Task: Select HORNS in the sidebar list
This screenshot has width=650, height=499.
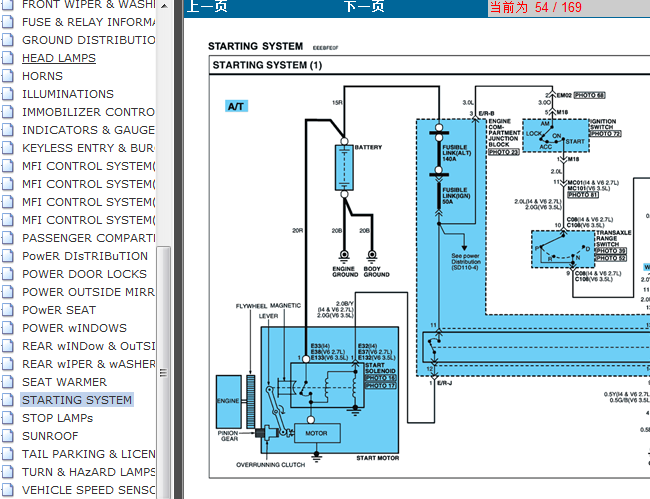Action: pyautogui.click(x=42, y=76)
